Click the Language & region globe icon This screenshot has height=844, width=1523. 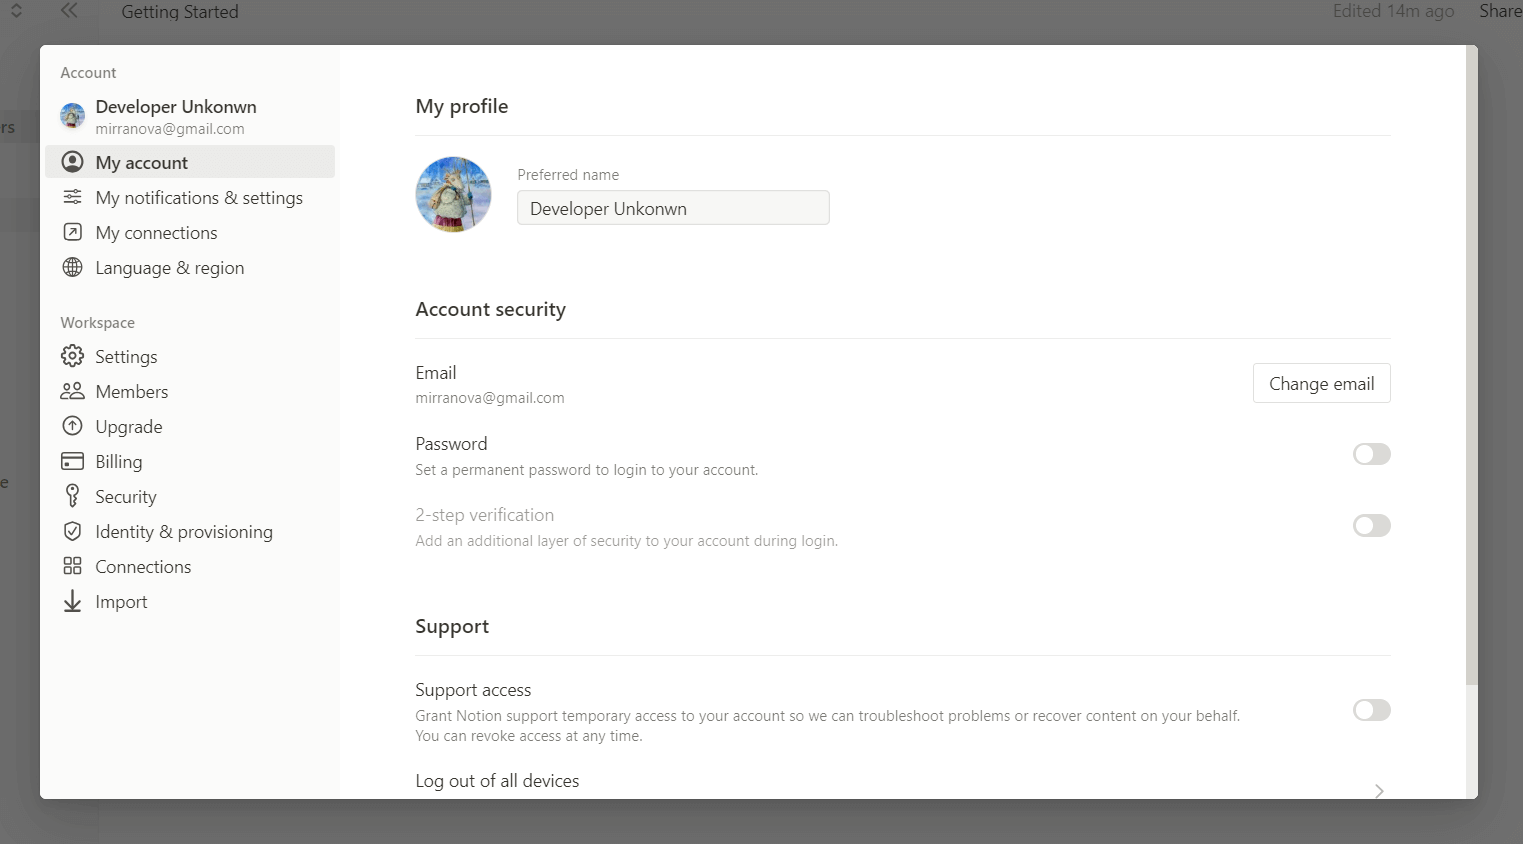coord(72,267)
